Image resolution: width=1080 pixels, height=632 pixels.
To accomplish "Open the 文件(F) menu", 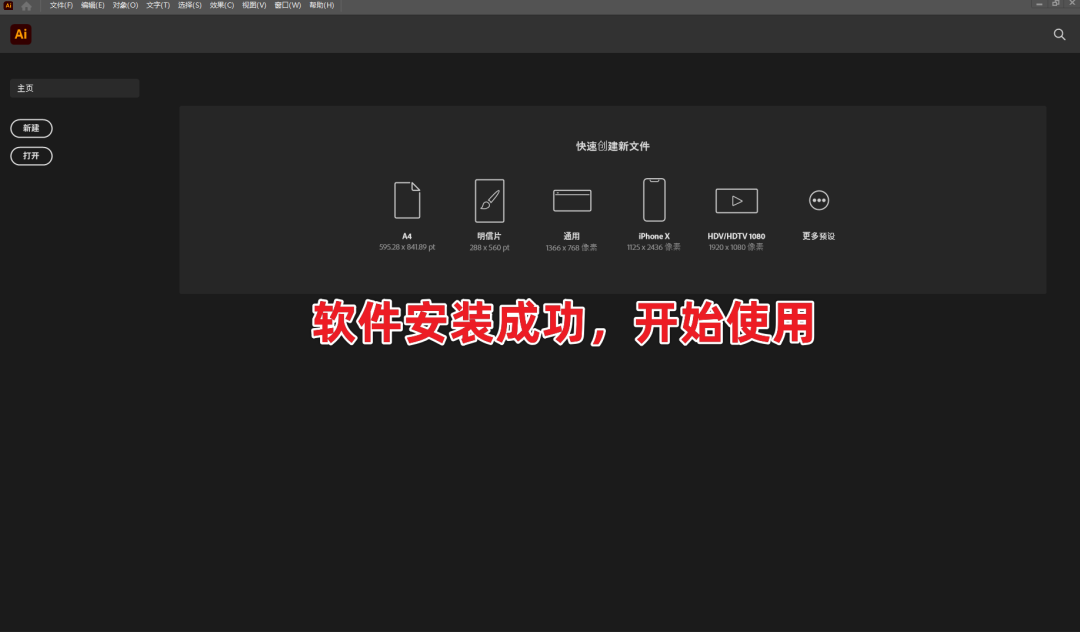I will (61, 6).
